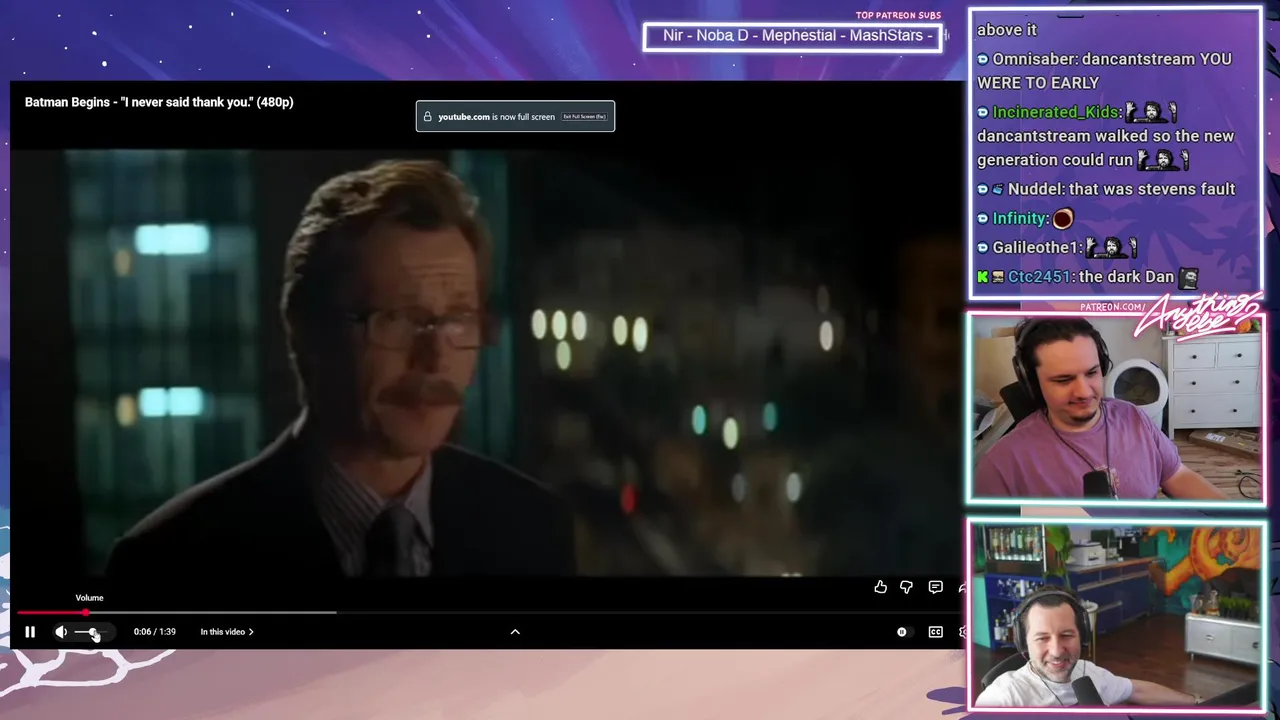Screen dimensions: 1280x720
Task: Open the "In this video" chapters link
Action: point(227,632)
